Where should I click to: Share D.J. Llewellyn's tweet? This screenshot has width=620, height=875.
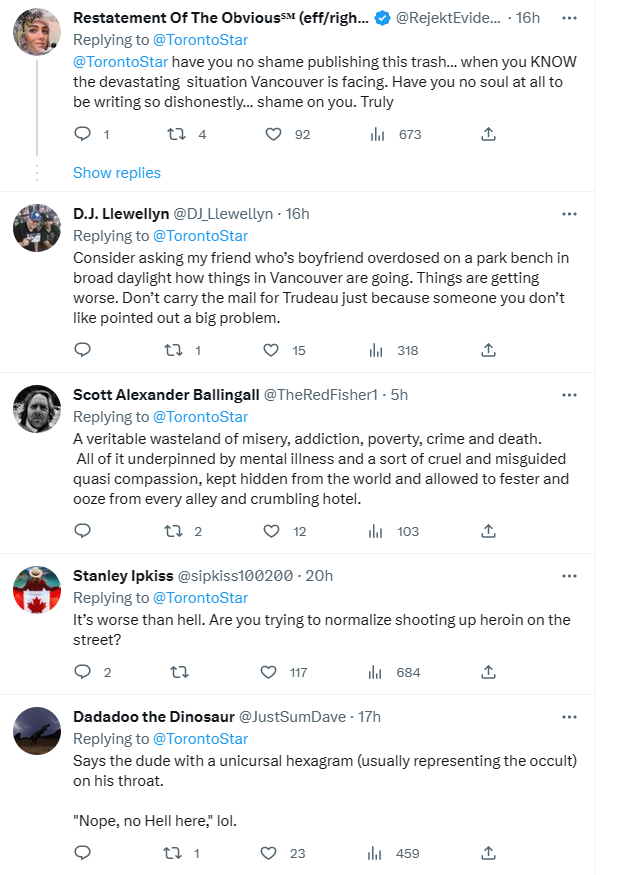pos(488,350)
